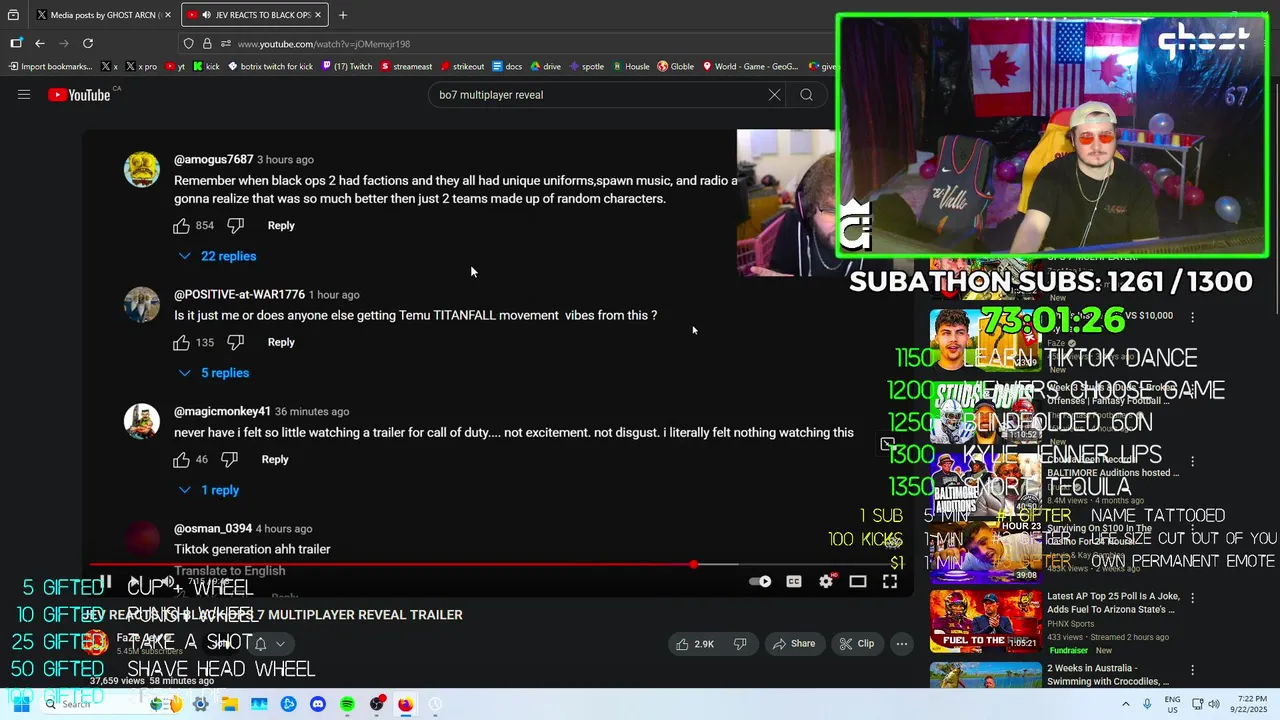
Task: Open a new browser tab
Action: click(x=343, y=15)
